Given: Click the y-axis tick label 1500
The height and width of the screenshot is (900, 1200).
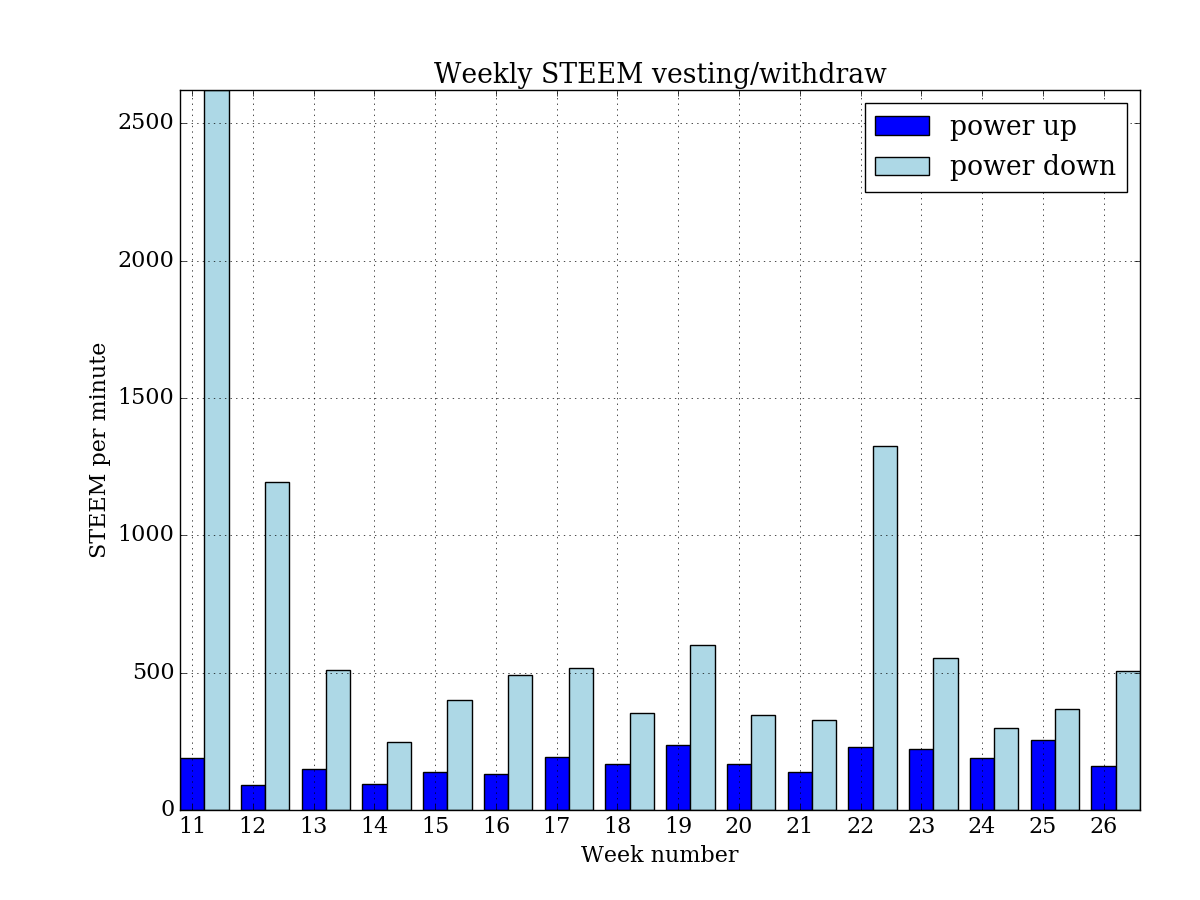Looking at the screenshot, I should (146, 398).
